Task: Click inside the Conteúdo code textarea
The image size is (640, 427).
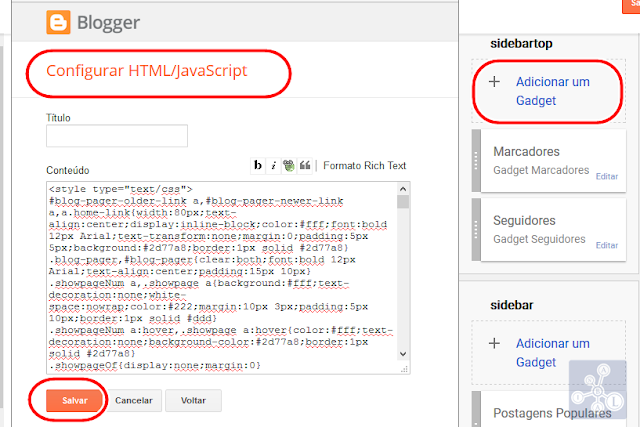Action: 222,278
